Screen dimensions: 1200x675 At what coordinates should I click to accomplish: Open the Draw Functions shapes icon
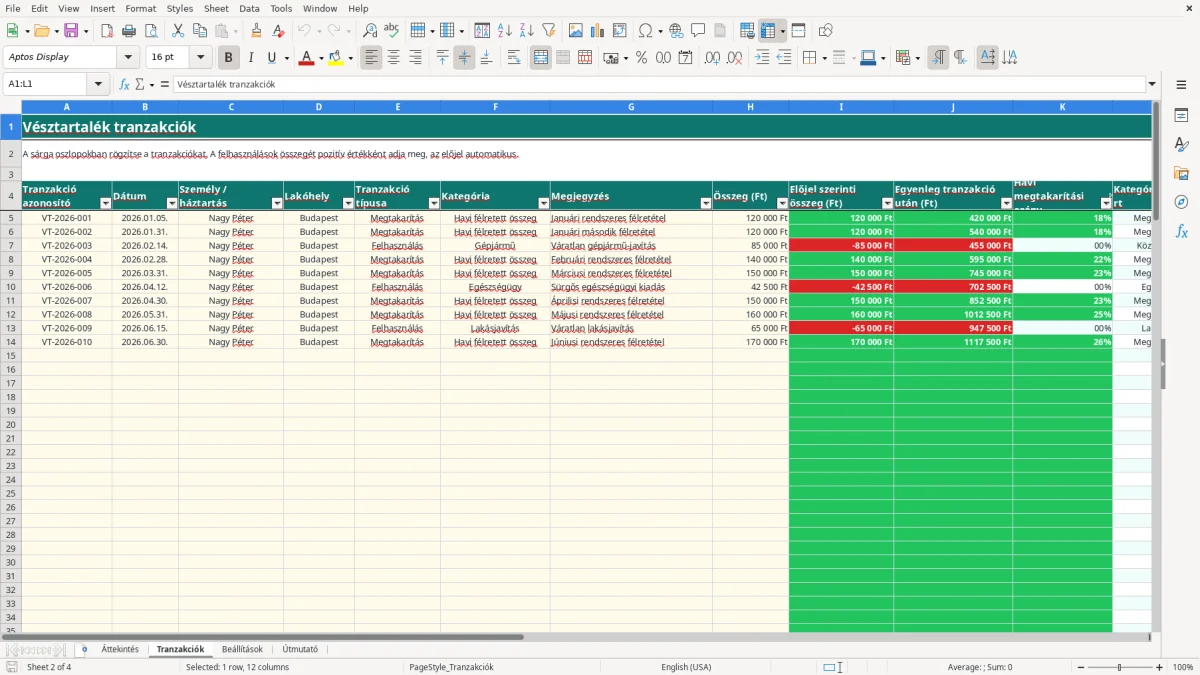[x=826, y=31]
